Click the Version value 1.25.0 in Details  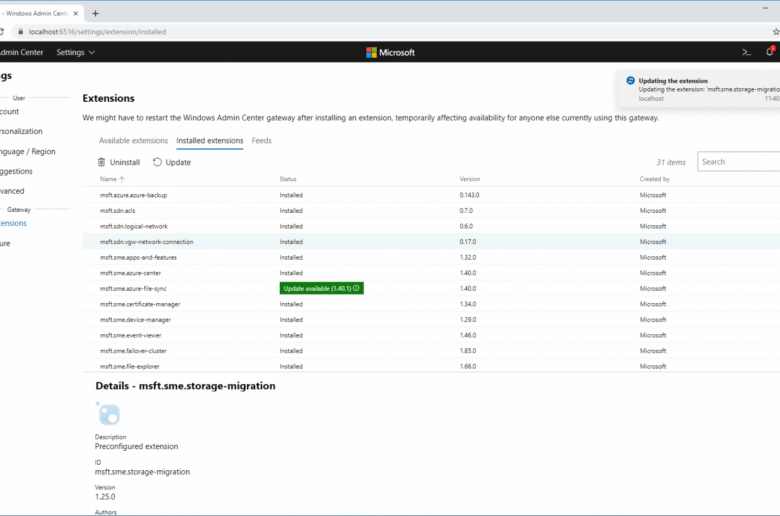click(105, 497)
